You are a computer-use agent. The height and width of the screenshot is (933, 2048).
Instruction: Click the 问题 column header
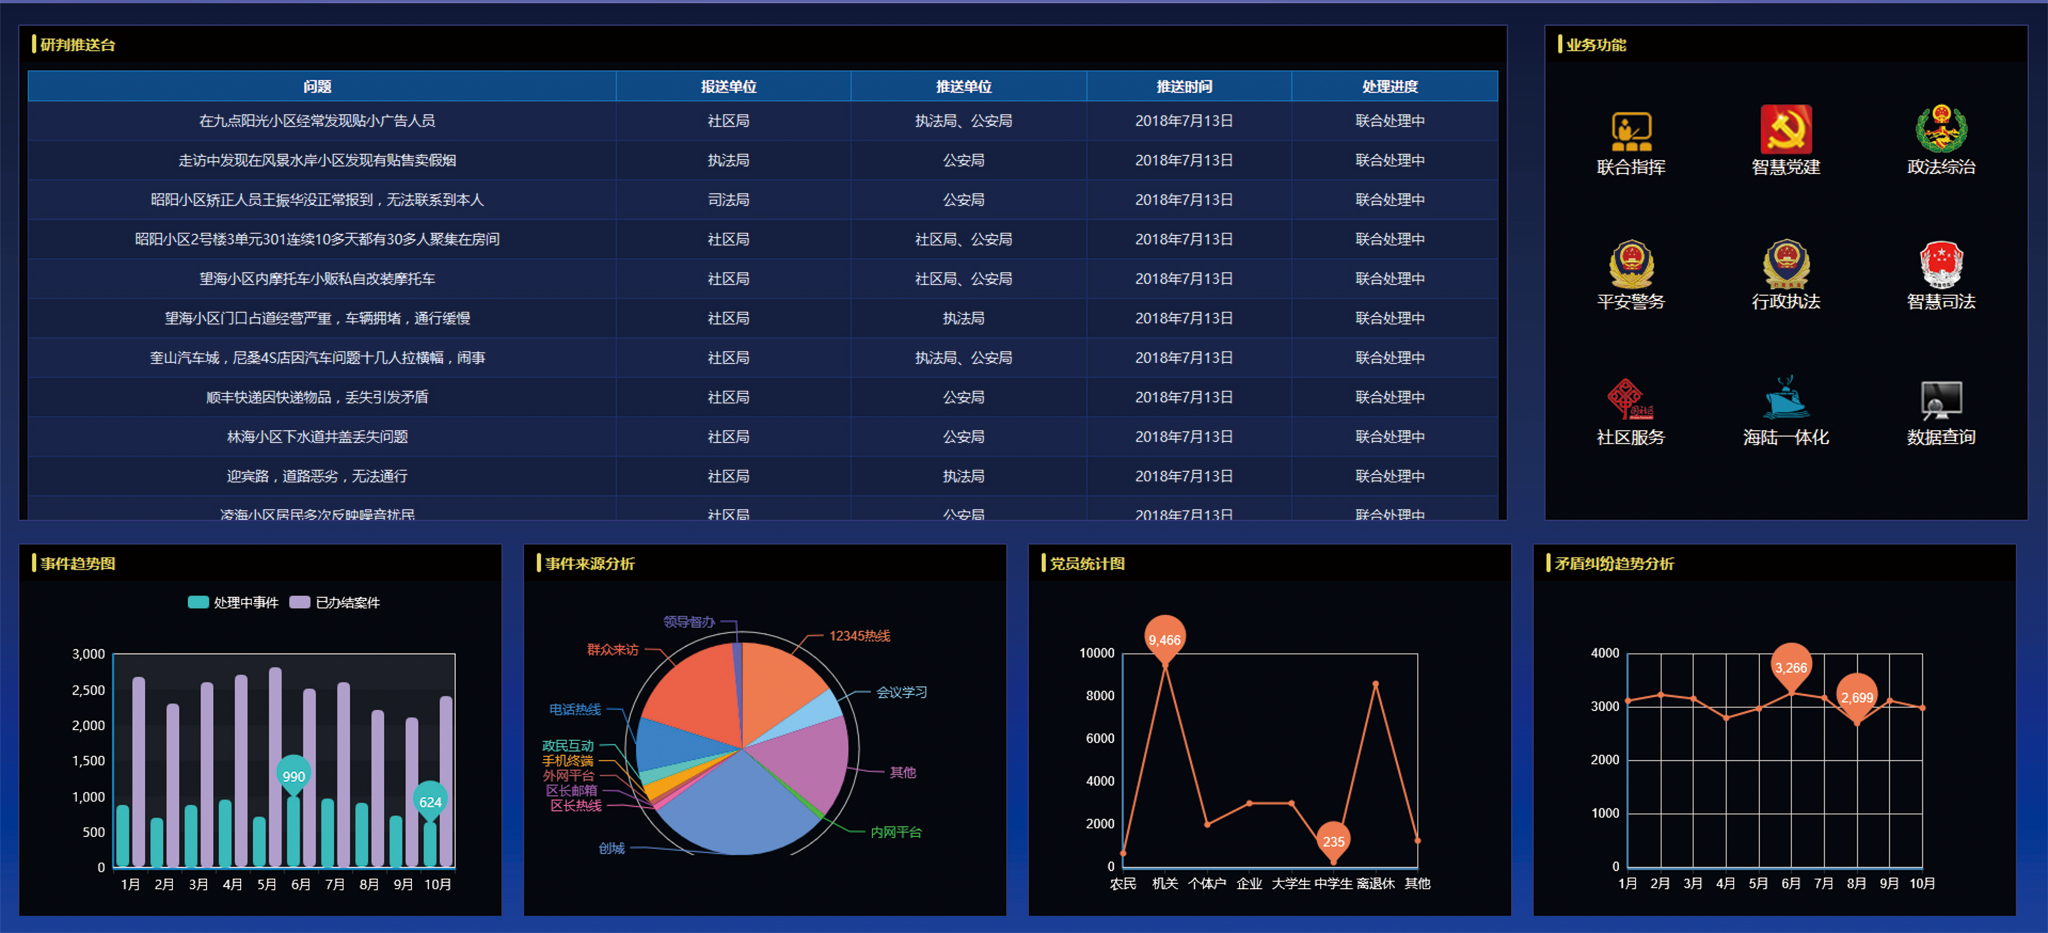coord(317,87)
